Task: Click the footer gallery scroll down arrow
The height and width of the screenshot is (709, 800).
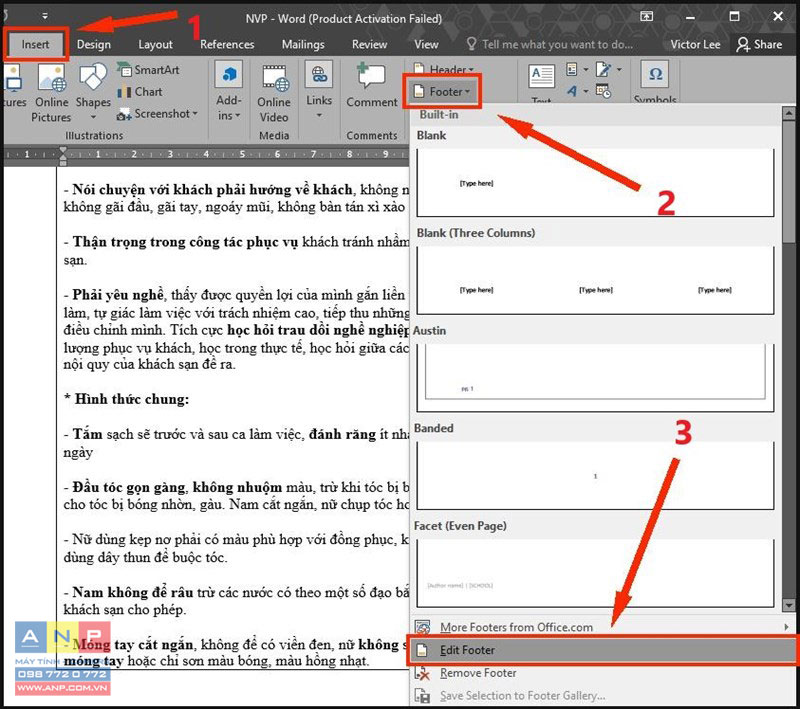Action: point(789,605)
